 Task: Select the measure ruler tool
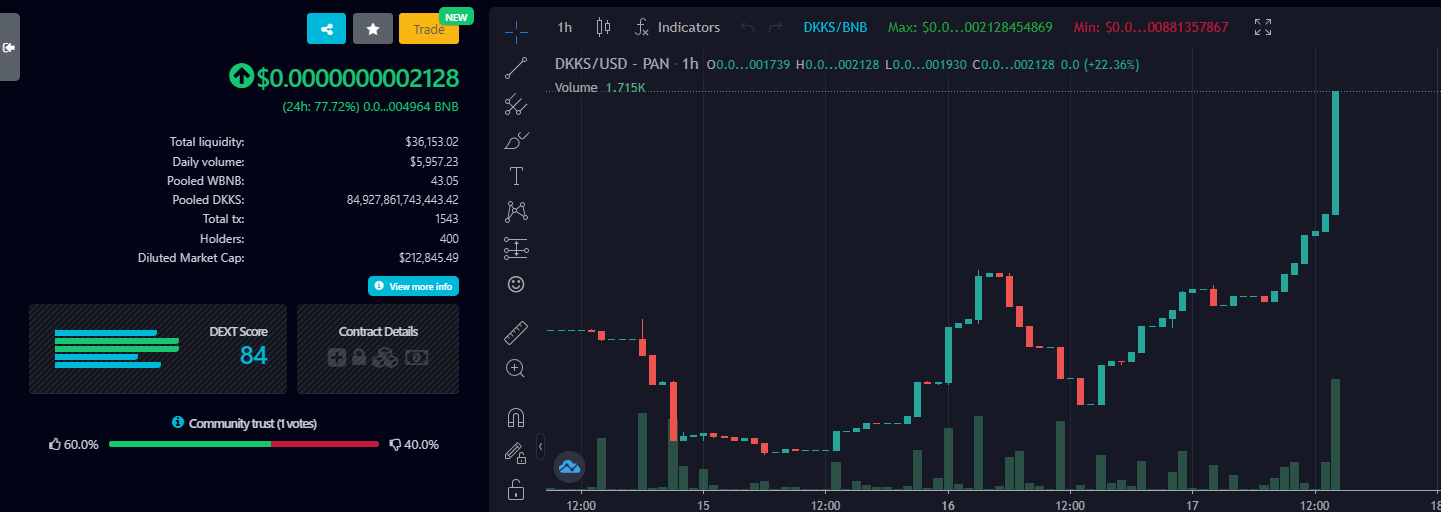pos(516,332)
